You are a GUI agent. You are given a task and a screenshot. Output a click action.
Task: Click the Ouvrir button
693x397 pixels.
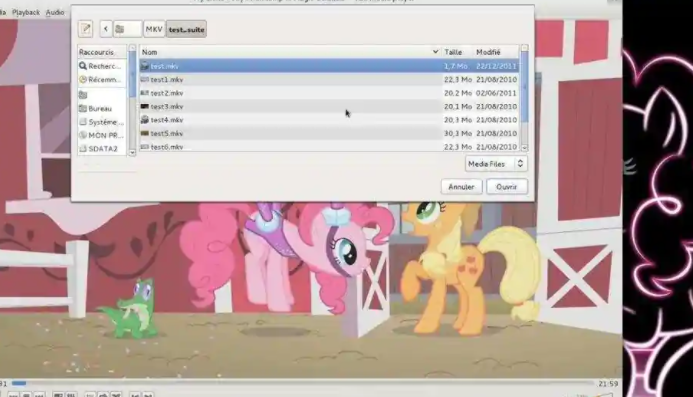(506, 187)
